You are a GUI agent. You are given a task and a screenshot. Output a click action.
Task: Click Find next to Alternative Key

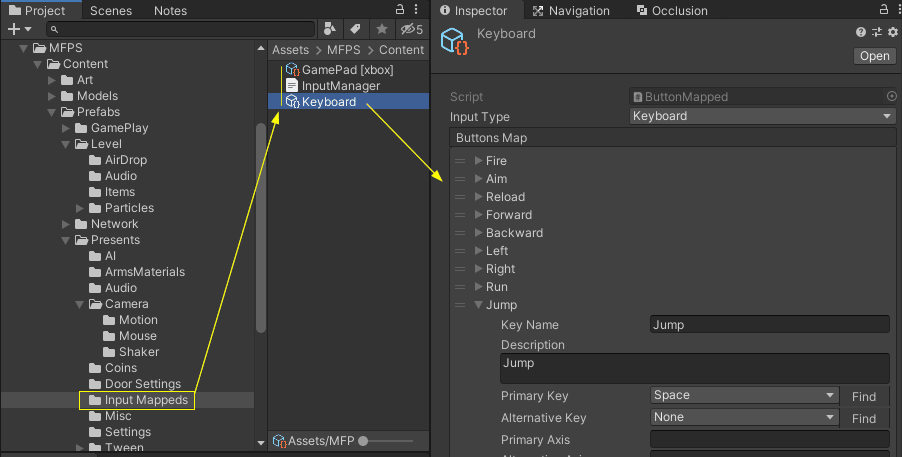(864, 418)
